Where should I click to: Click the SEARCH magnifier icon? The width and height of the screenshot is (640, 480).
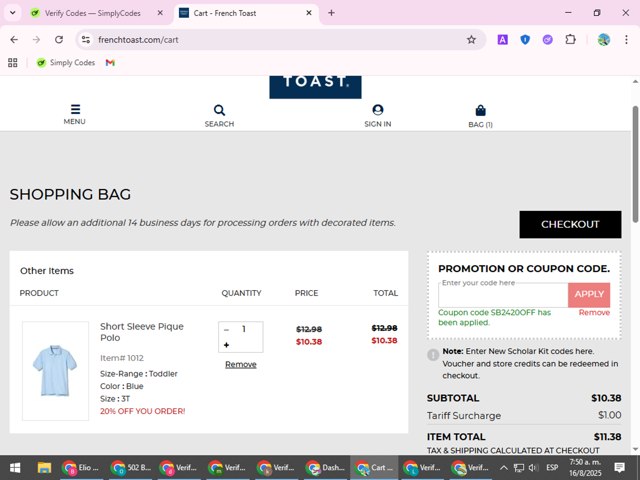[219, 110]
